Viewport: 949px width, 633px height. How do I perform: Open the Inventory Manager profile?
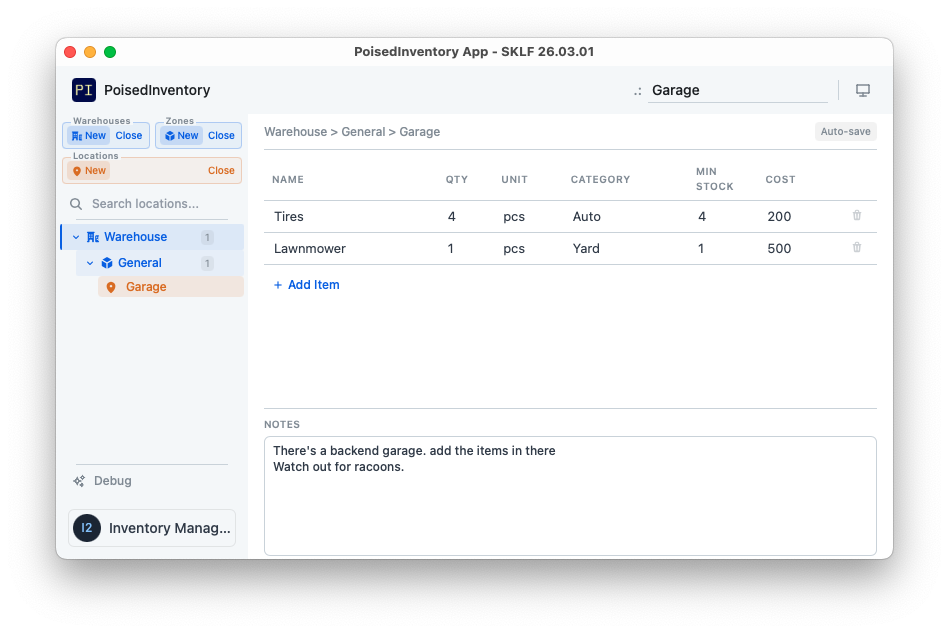click(x=152, y=528)
